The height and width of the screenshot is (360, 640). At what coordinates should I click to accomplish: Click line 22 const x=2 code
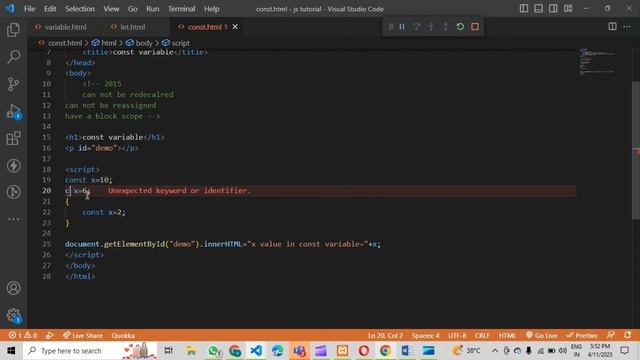(104, 212)
